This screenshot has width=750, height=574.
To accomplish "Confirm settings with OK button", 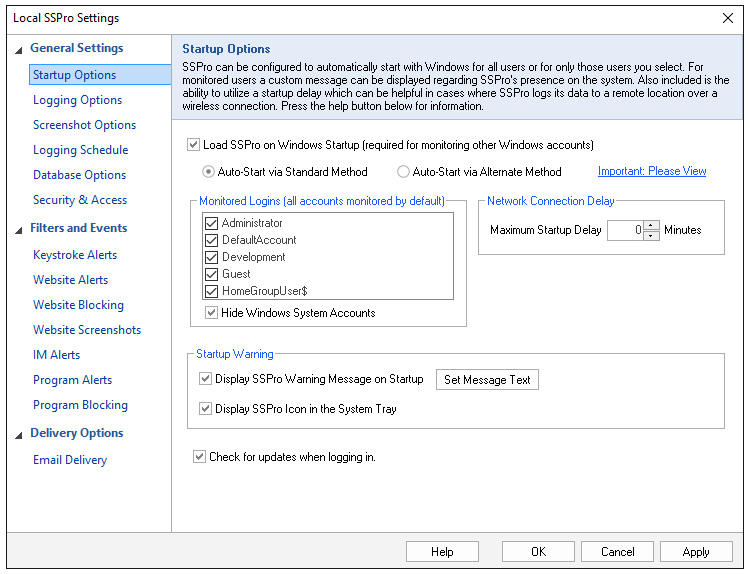I will 538,552.
